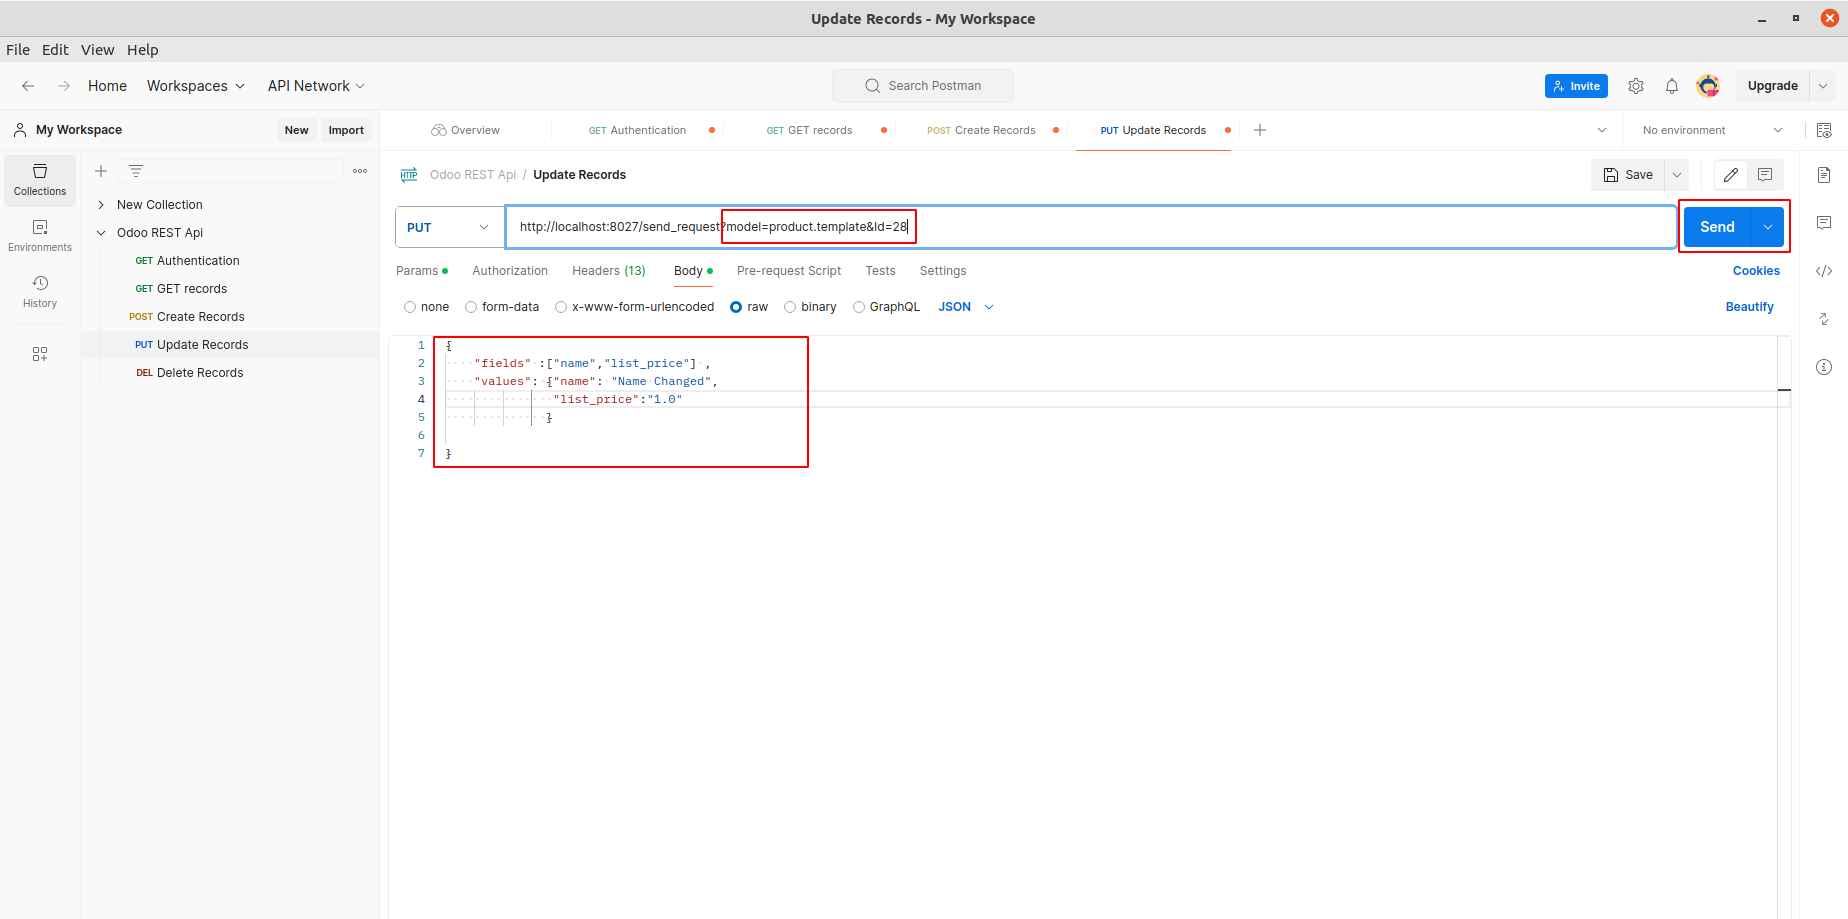
Task: Click the HTTP request type icon
Action: (409, 175)
